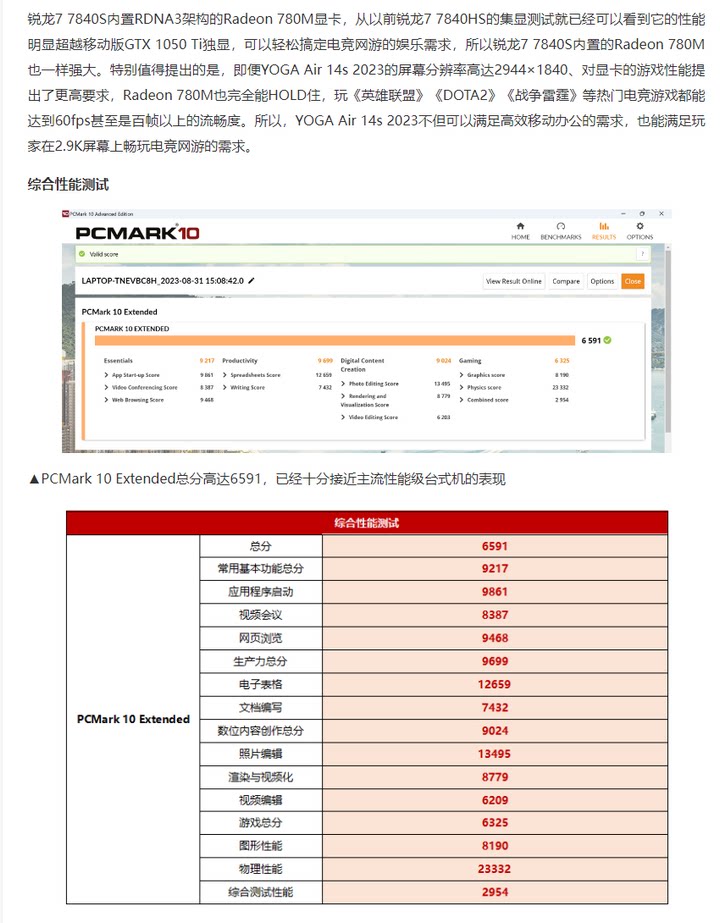Image resolution: width=720 pixels, height=923 pixels.
Task: Click the PCMark 10 Extended table cell
Action: point(133,719)
